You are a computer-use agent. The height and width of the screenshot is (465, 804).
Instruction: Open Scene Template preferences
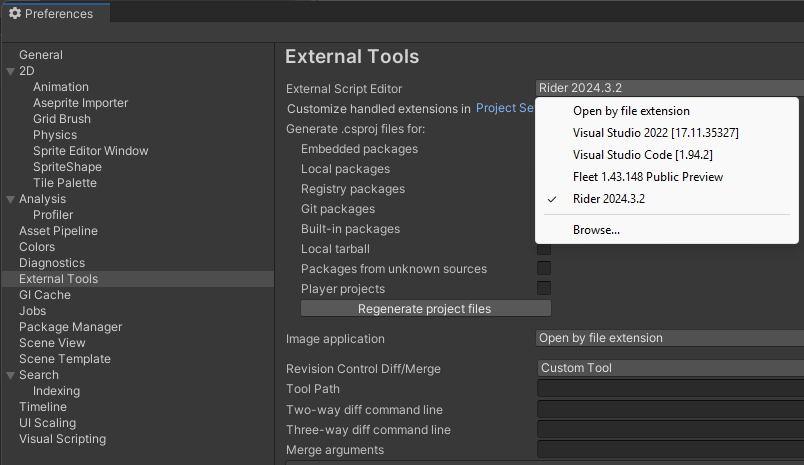pos(65,358)
